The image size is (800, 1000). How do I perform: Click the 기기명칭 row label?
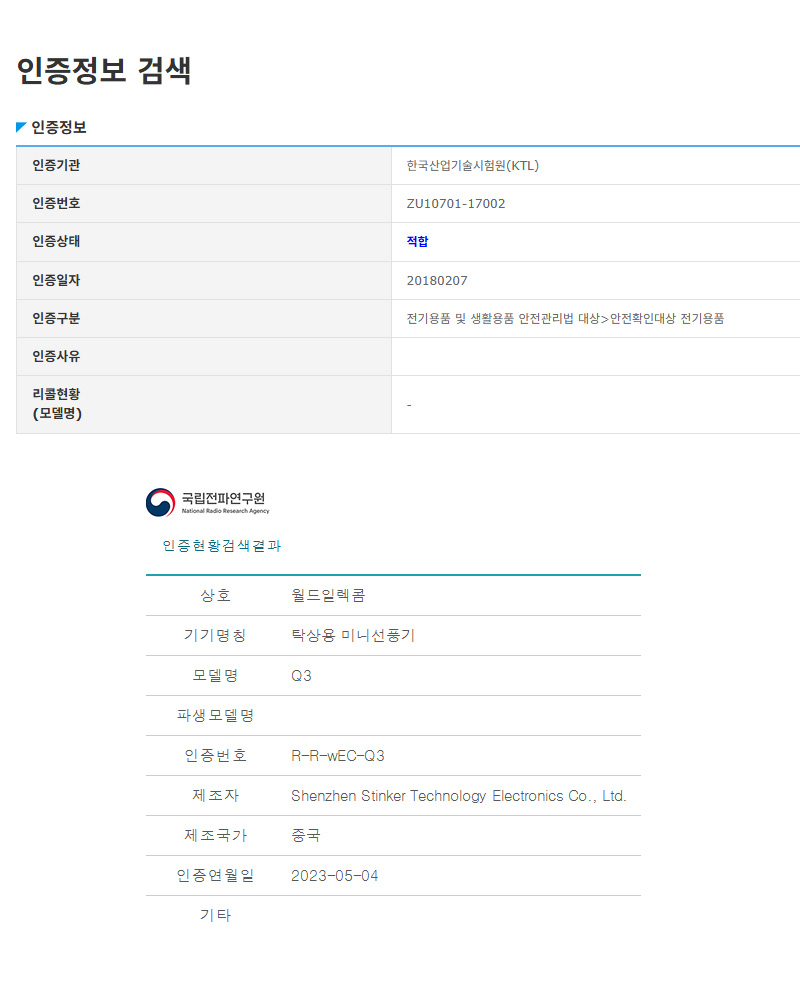[215, 636]
